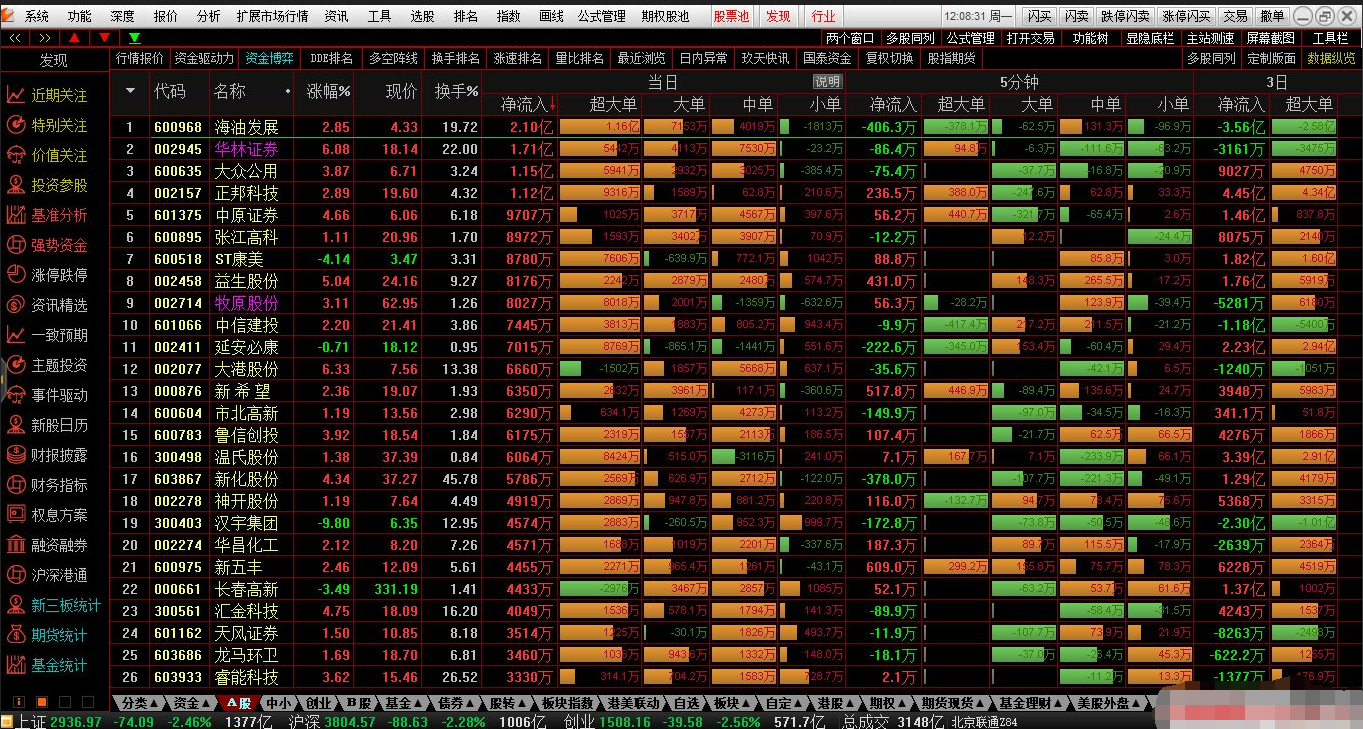Expand the 基金▲ bottom tab menu
The width and height of the screenshot is (1363, 729).
[x=402, y=703]
